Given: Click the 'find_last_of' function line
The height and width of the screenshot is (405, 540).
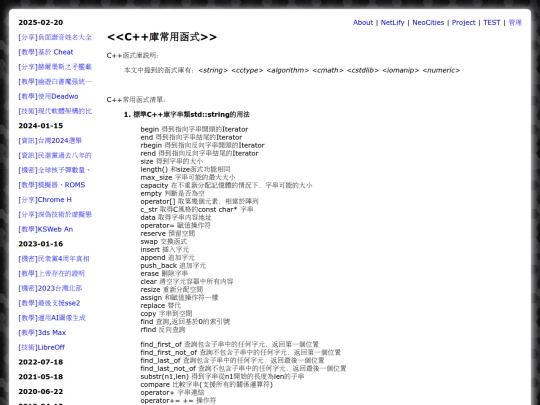Looking at the screenshot, I should coord(232,361).
